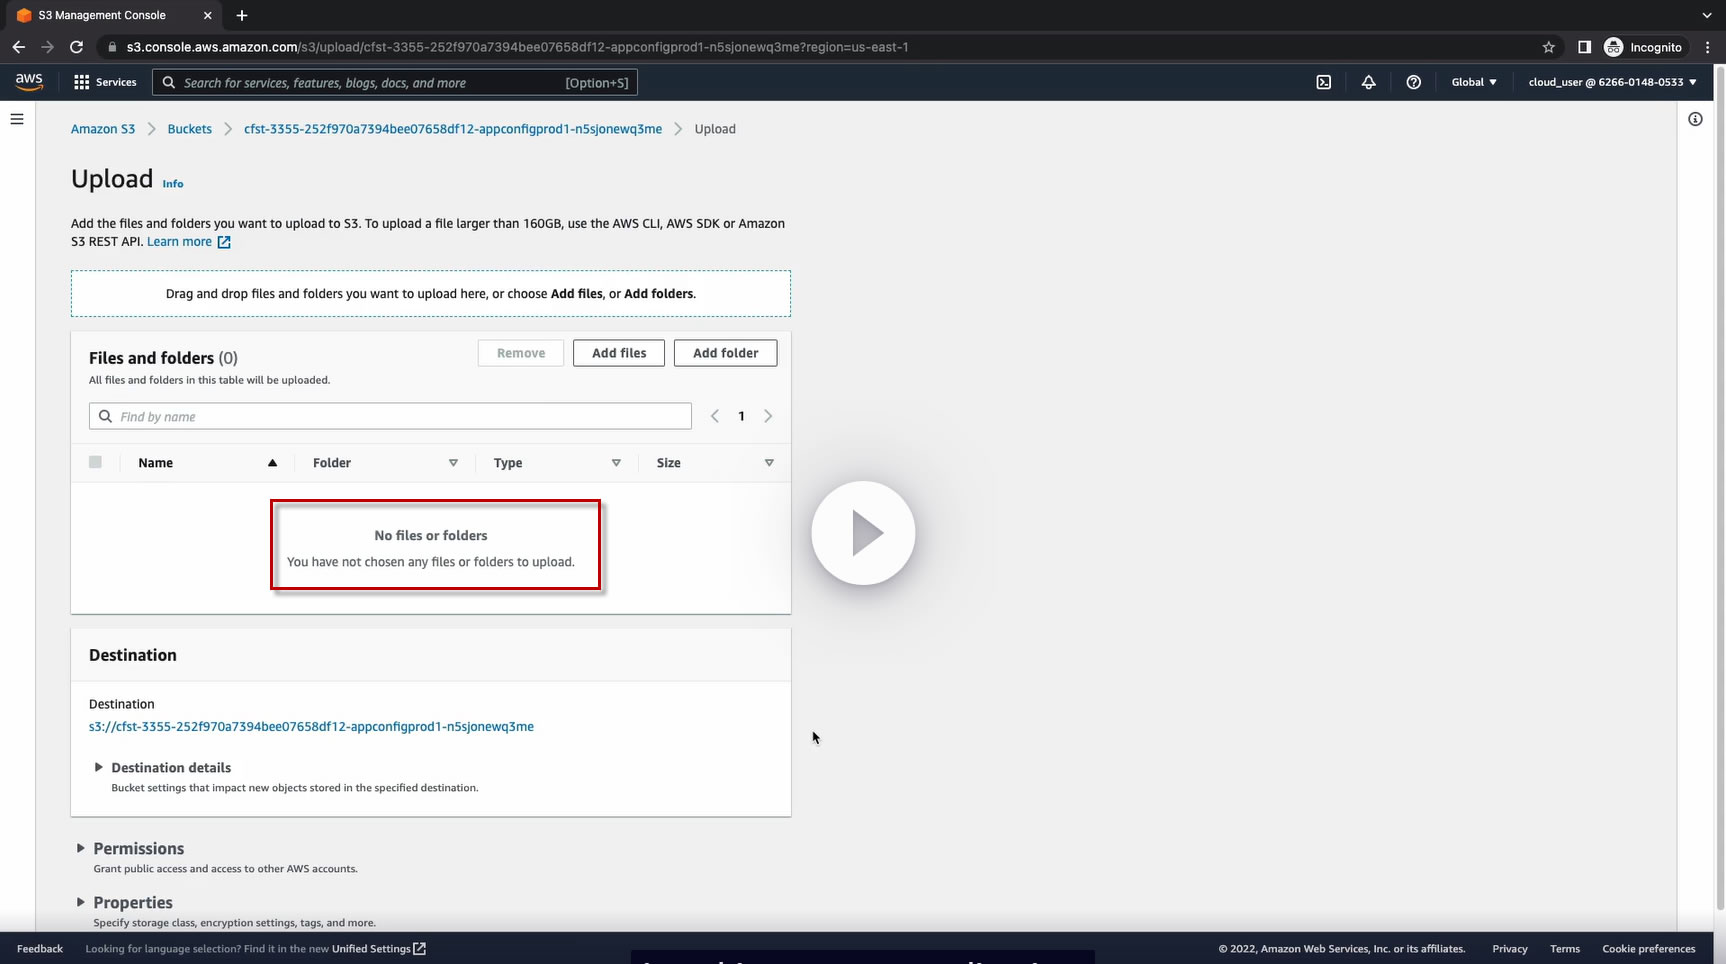1726x964 pixels.
Task: Tick the select-all checkbox in the files table
Action: pos(95,462)
